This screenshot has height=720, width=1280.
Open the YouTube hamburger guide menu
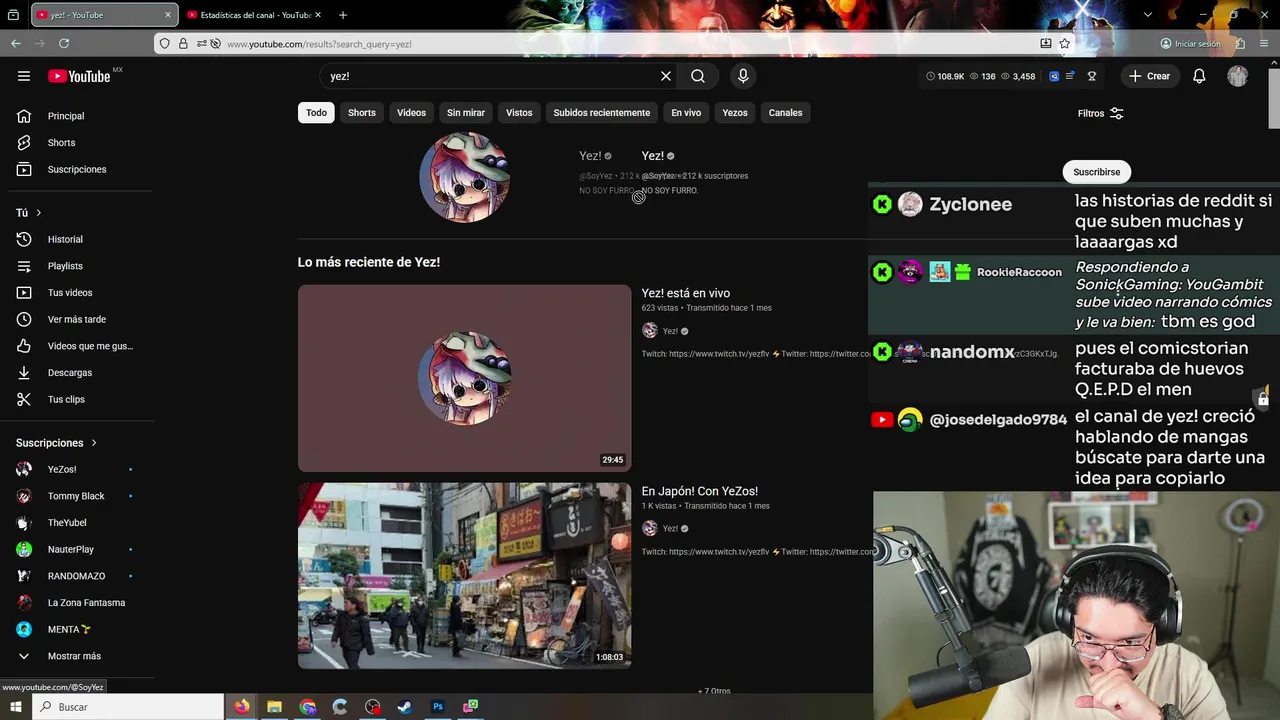coord(24,76)
